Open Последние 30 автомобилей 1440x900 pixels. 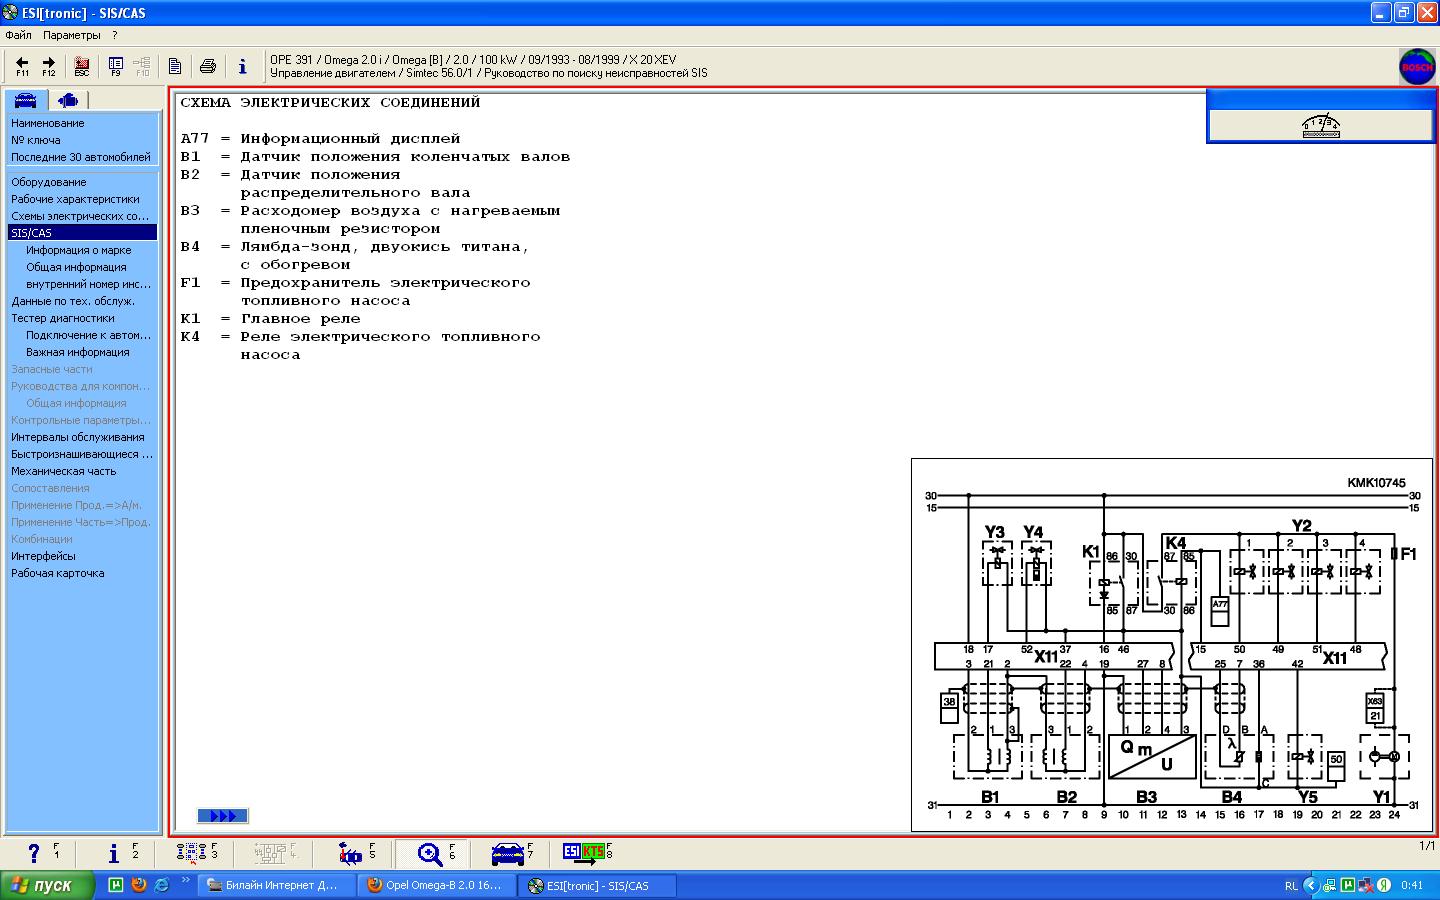pyautogui.click(x=81, y=157)
